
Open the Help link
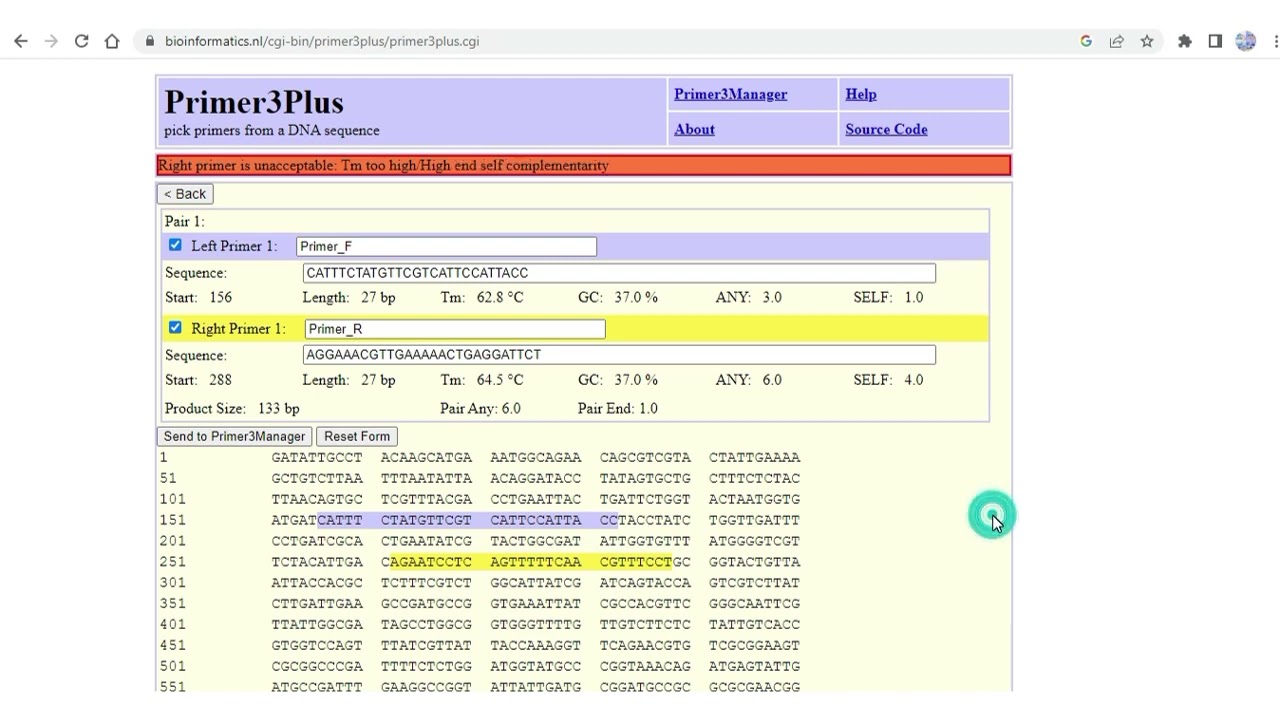click(861, 94)
